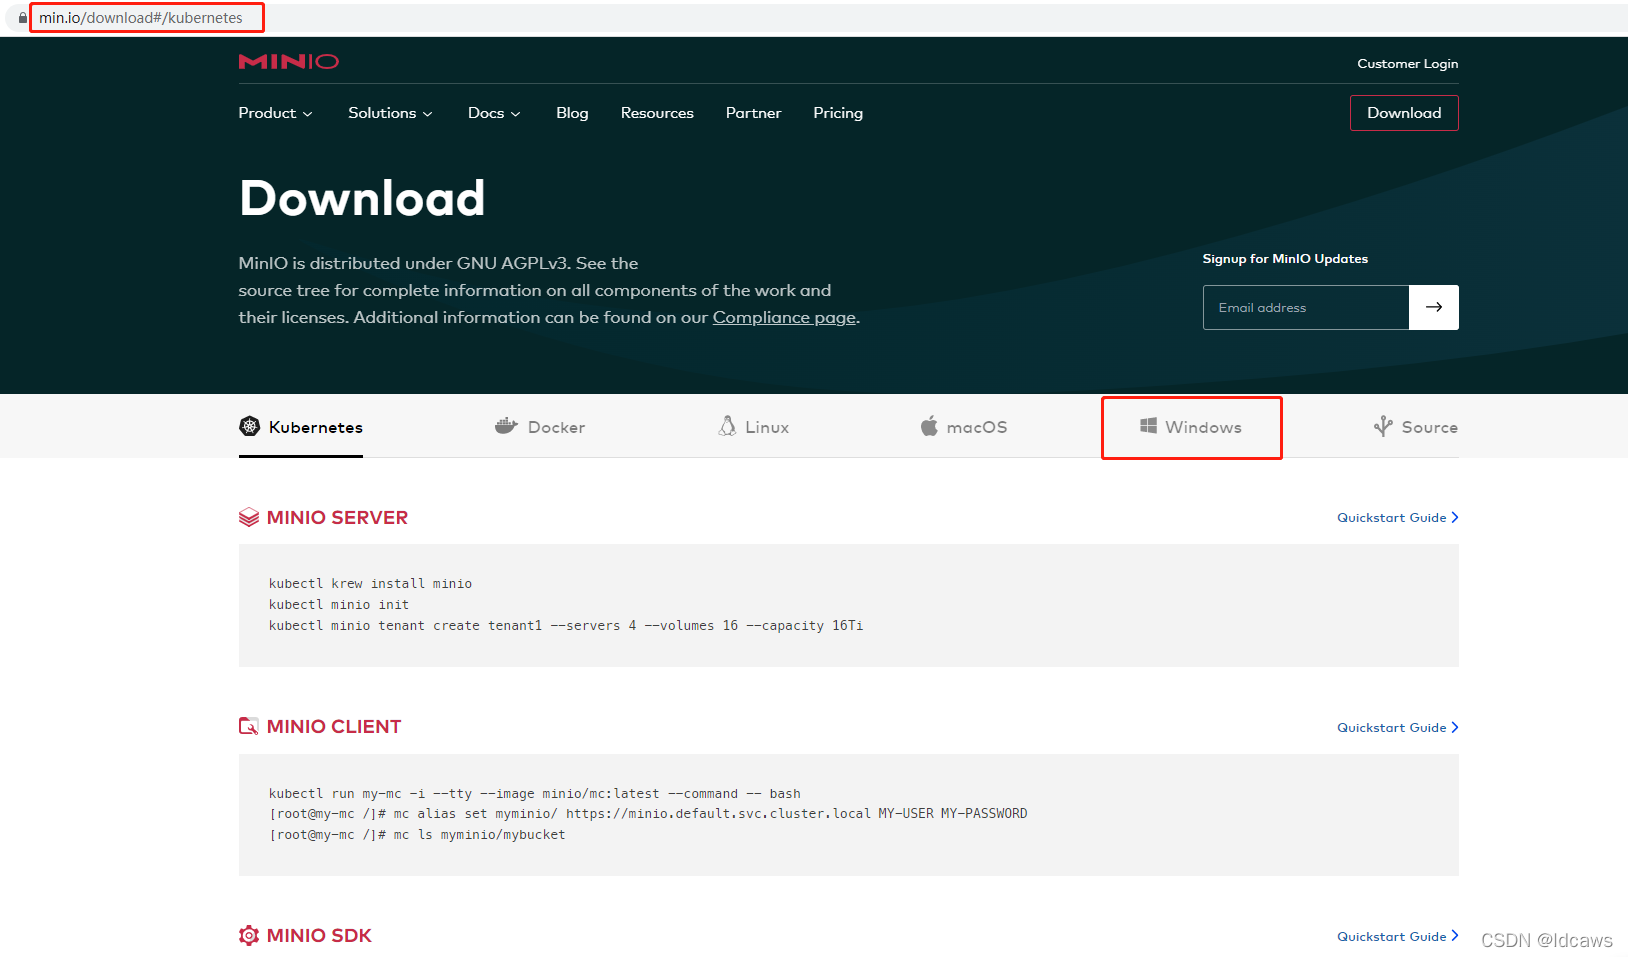Click the MinIO logo

click(x=288, y=62)
